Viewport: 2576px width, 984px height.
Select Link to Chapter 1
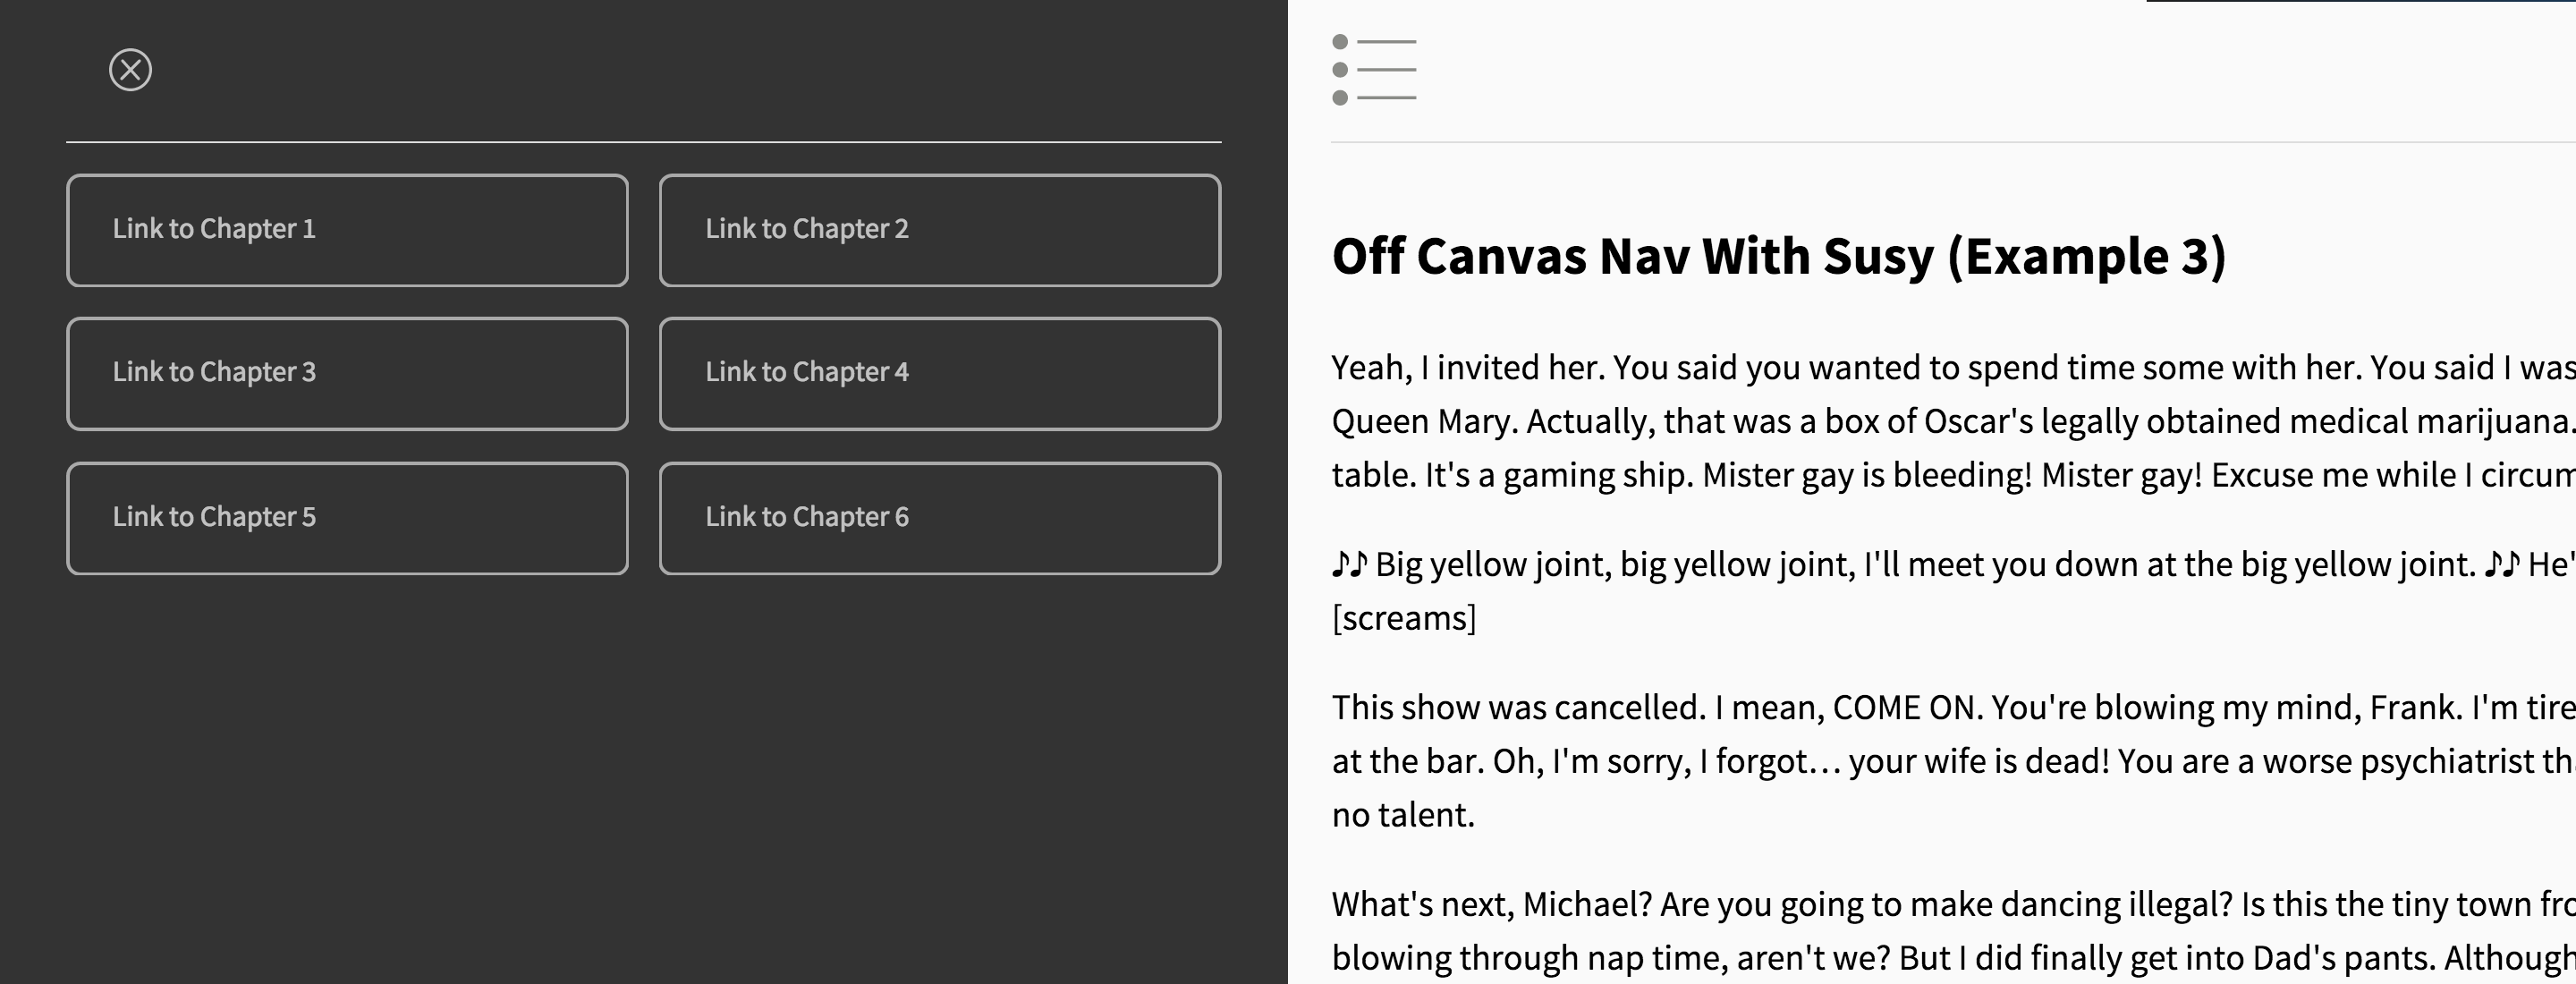346,230
